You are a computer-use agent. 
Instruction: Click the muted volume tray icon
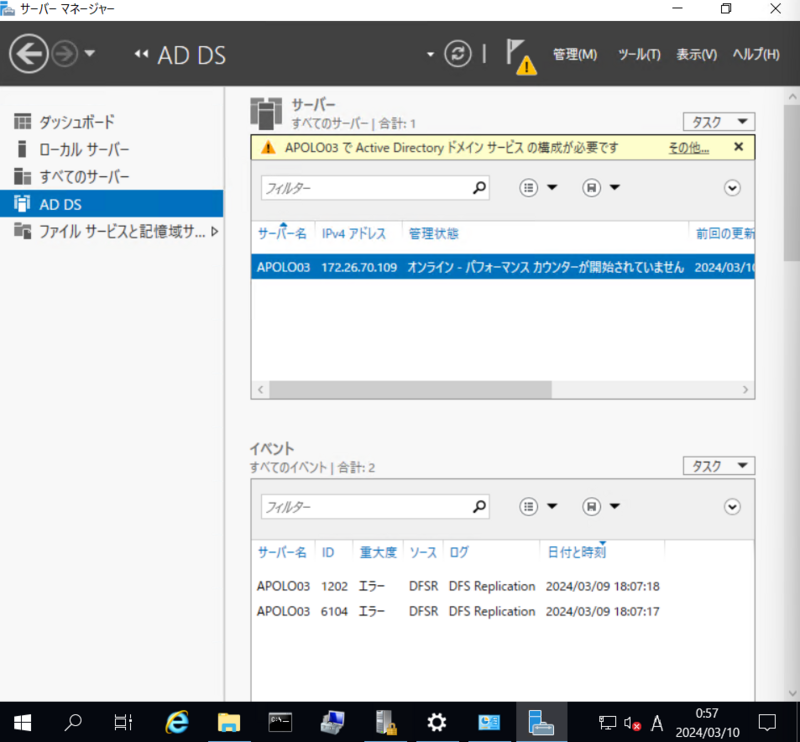(x=632, y=723)
